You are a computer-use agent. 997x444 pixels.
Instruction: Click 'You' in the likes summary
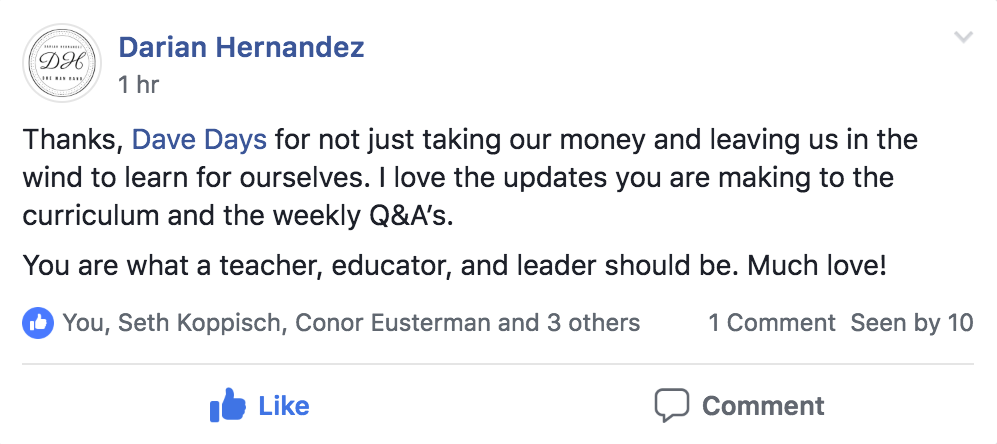(x=84, y=323)
